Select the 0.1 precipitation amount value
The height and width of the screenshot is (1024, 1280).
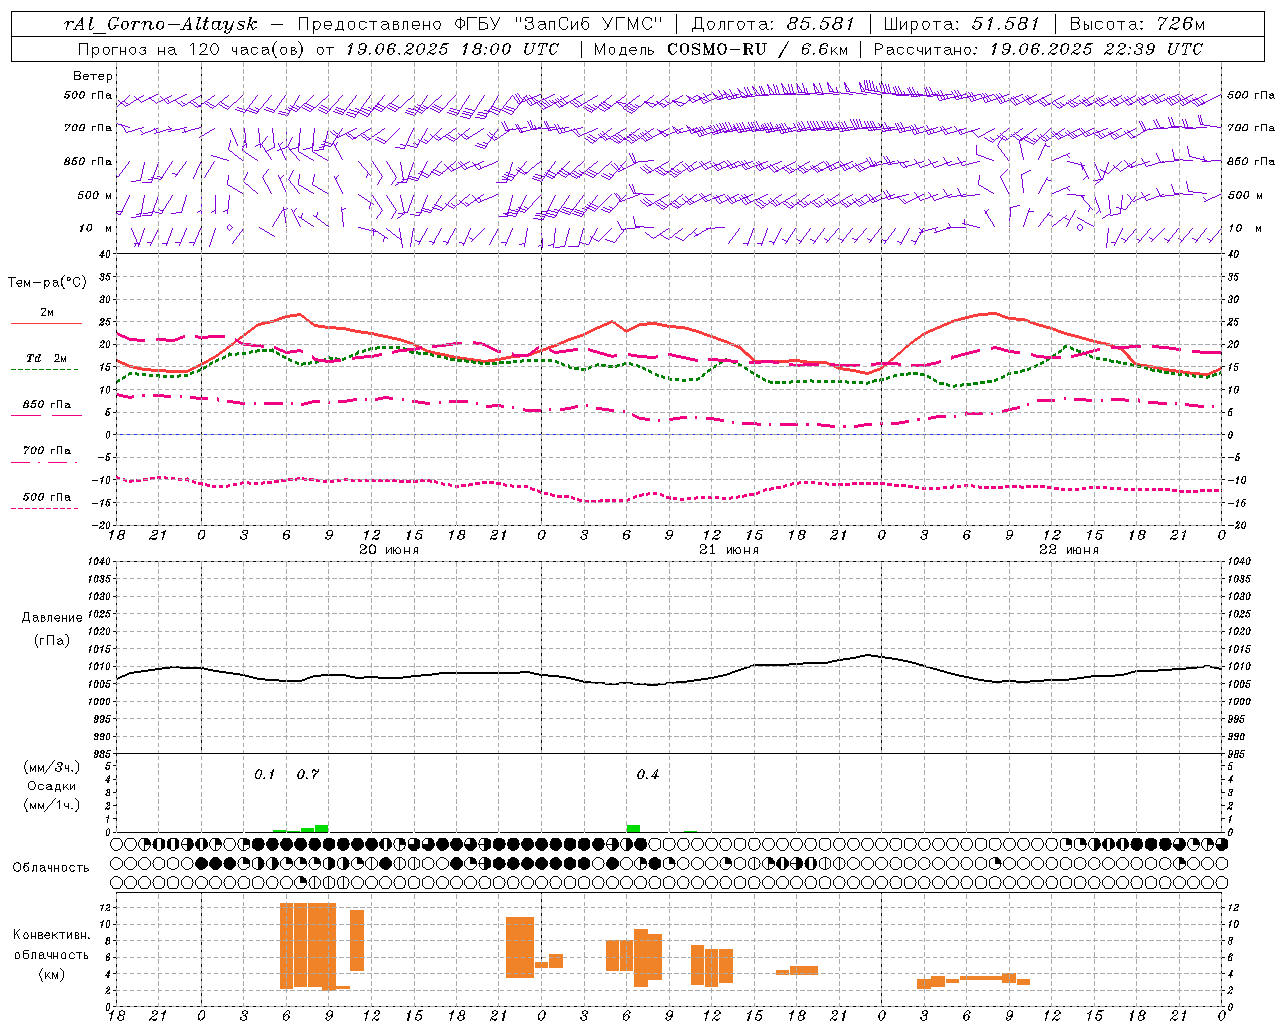(x=264, y=774)
